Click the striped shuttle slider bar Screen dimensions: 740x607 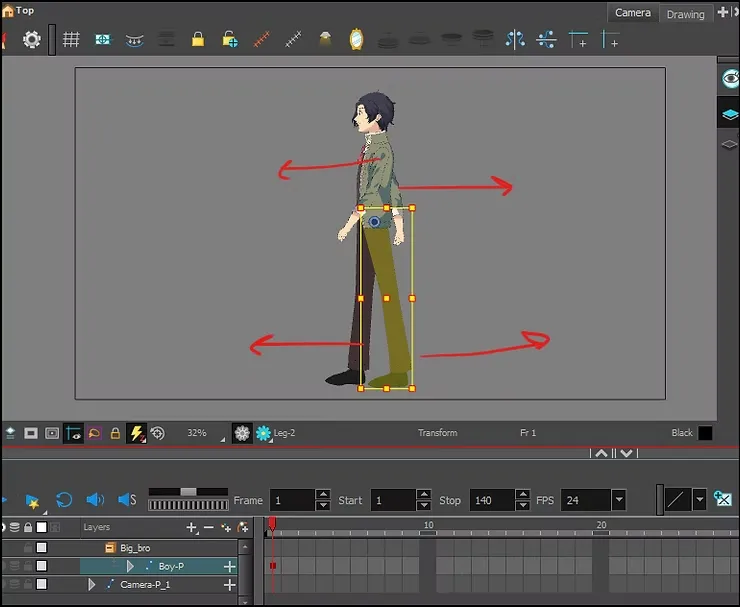tap(188, 505)
